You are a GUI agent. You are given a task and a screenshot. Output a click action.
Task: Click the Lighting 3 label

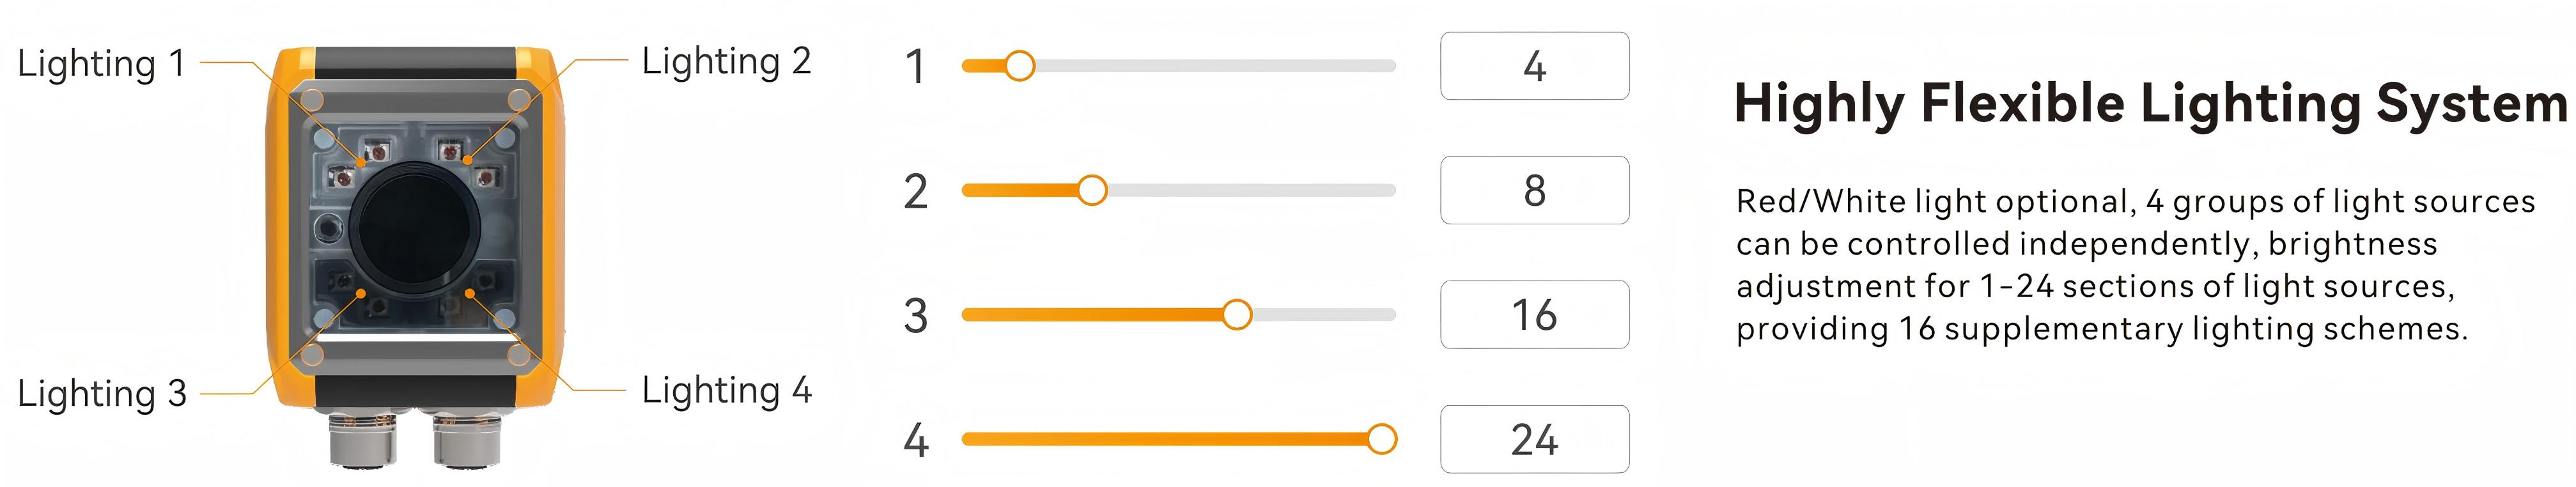(101, 394)
